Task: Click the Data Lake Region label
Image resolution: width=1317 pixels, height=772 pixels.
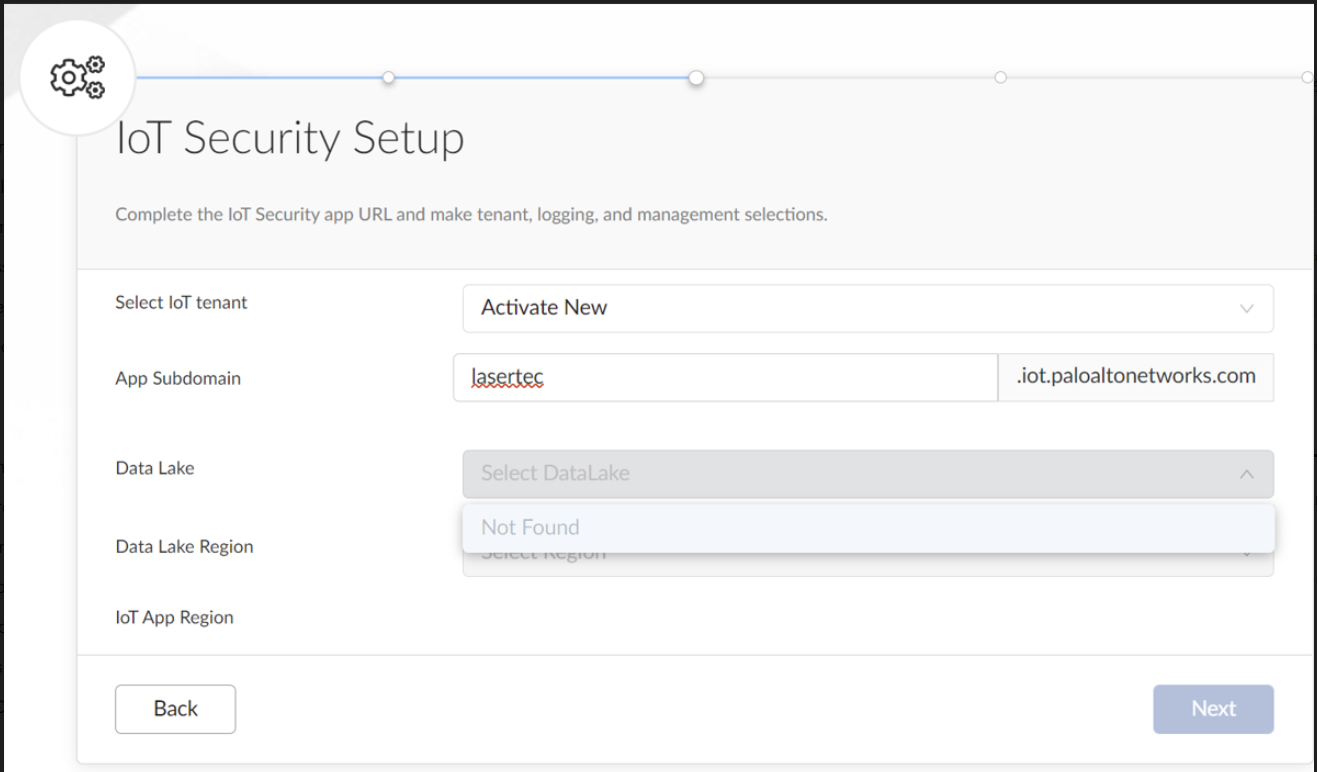Action: coord(184,547)
